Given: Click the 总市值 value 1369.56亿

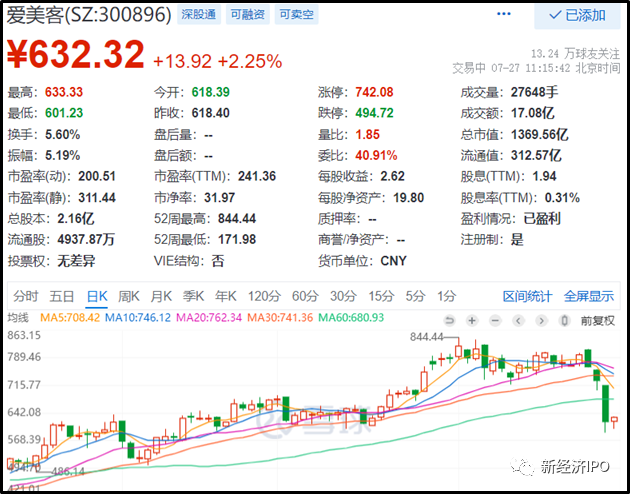Looking at the screenshot, I should point(539,134).
